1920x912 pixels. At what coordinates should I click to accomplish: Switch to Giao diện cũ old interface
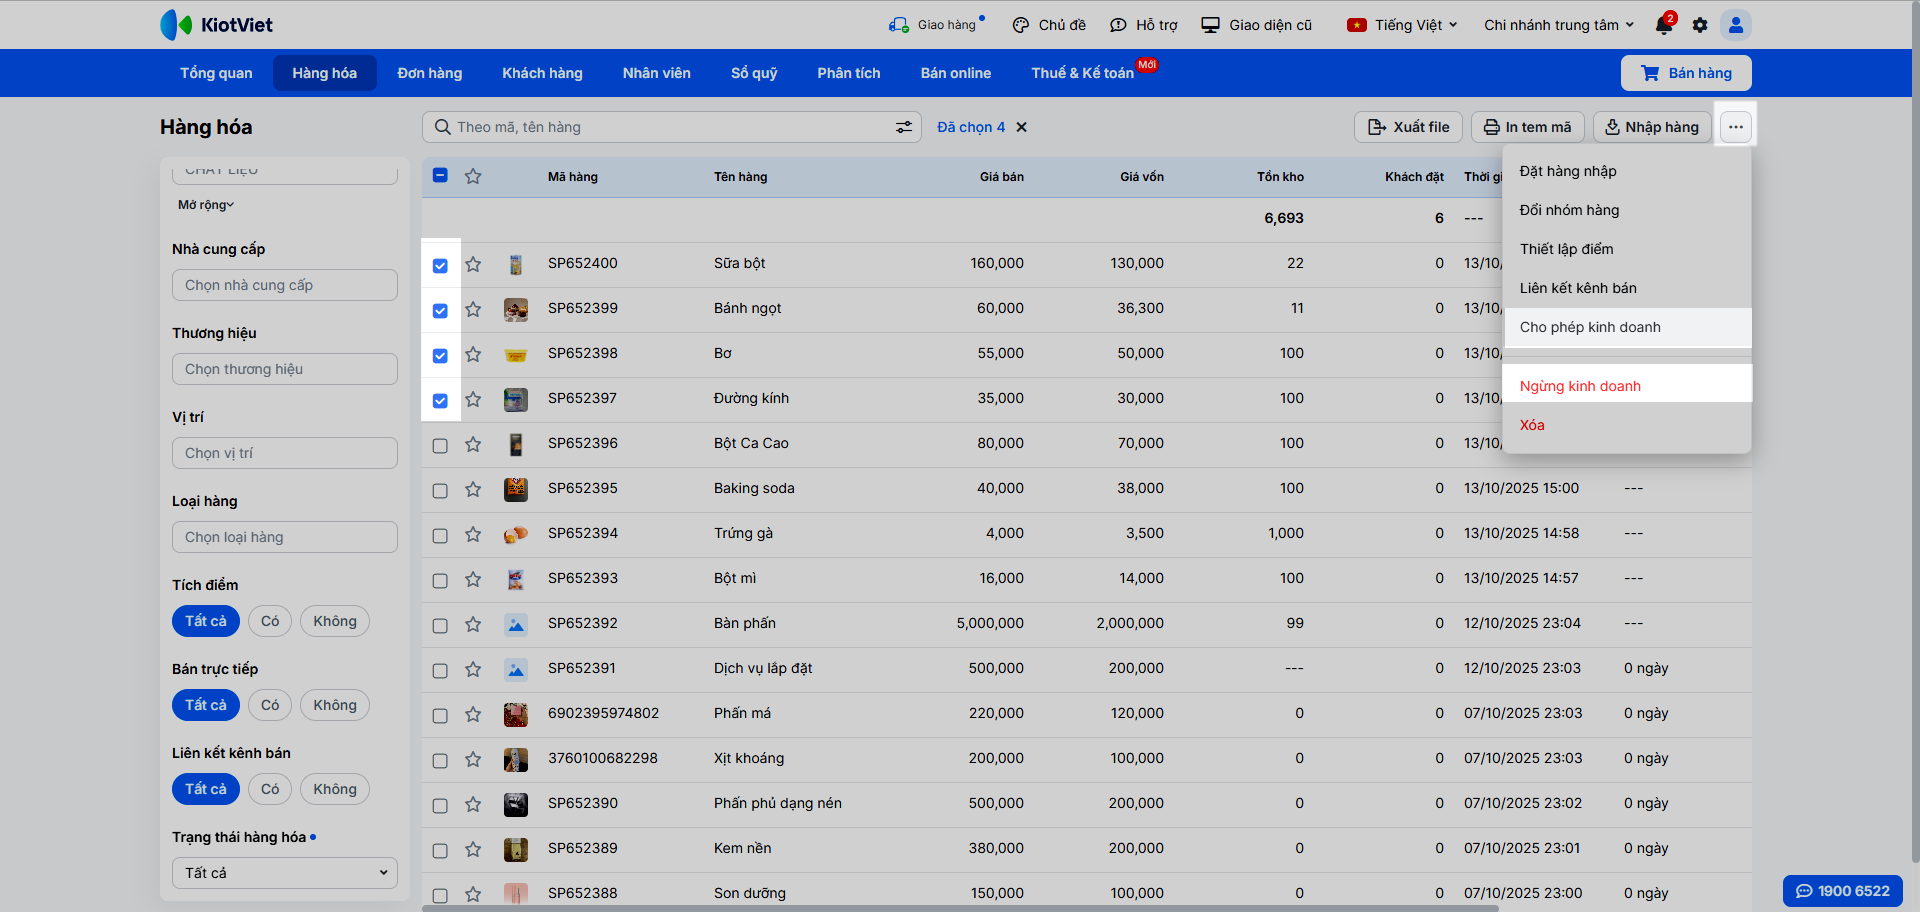click(1257, 25)
